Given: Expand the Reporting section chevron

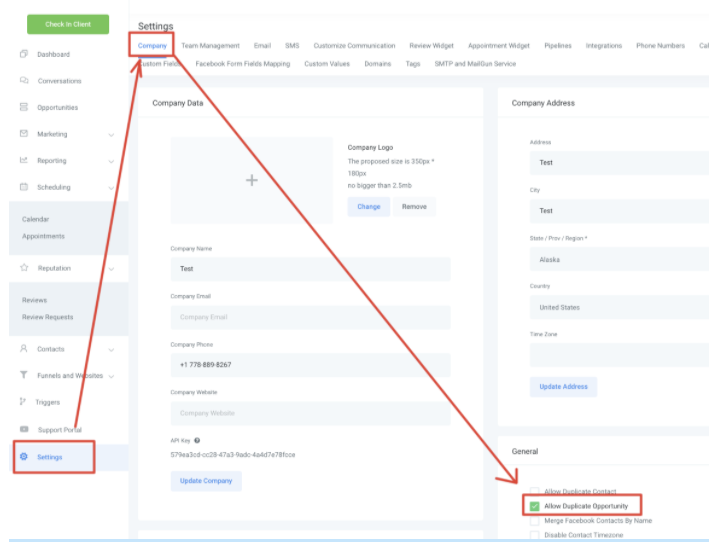Looking at the screenshot, I should click(111, 161).
